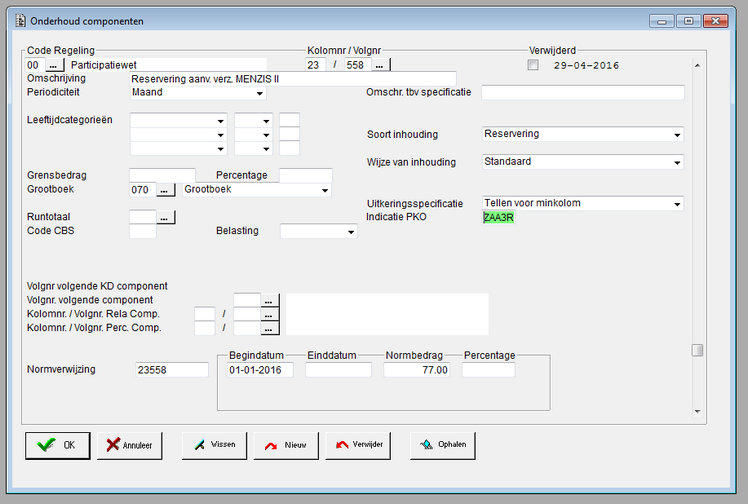This screenshot has height=504, width=748.
Task: Click the Participatiewet text
Action: [x=104, y=65]
